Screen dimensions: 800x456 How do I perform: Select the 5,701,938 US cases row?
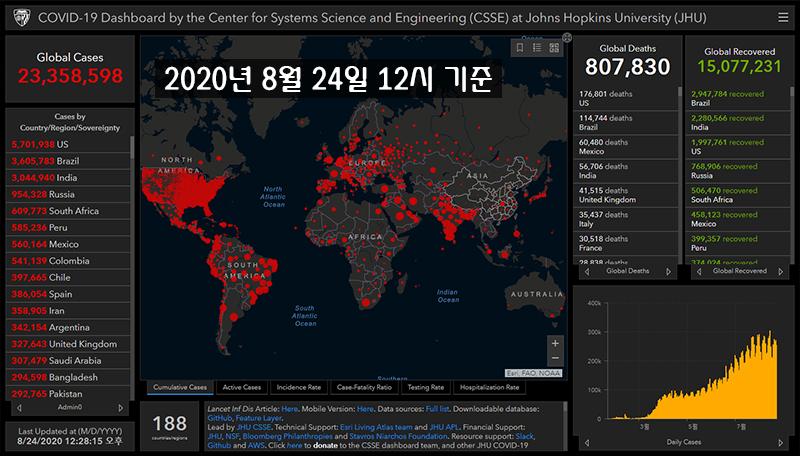click(68, 144)
